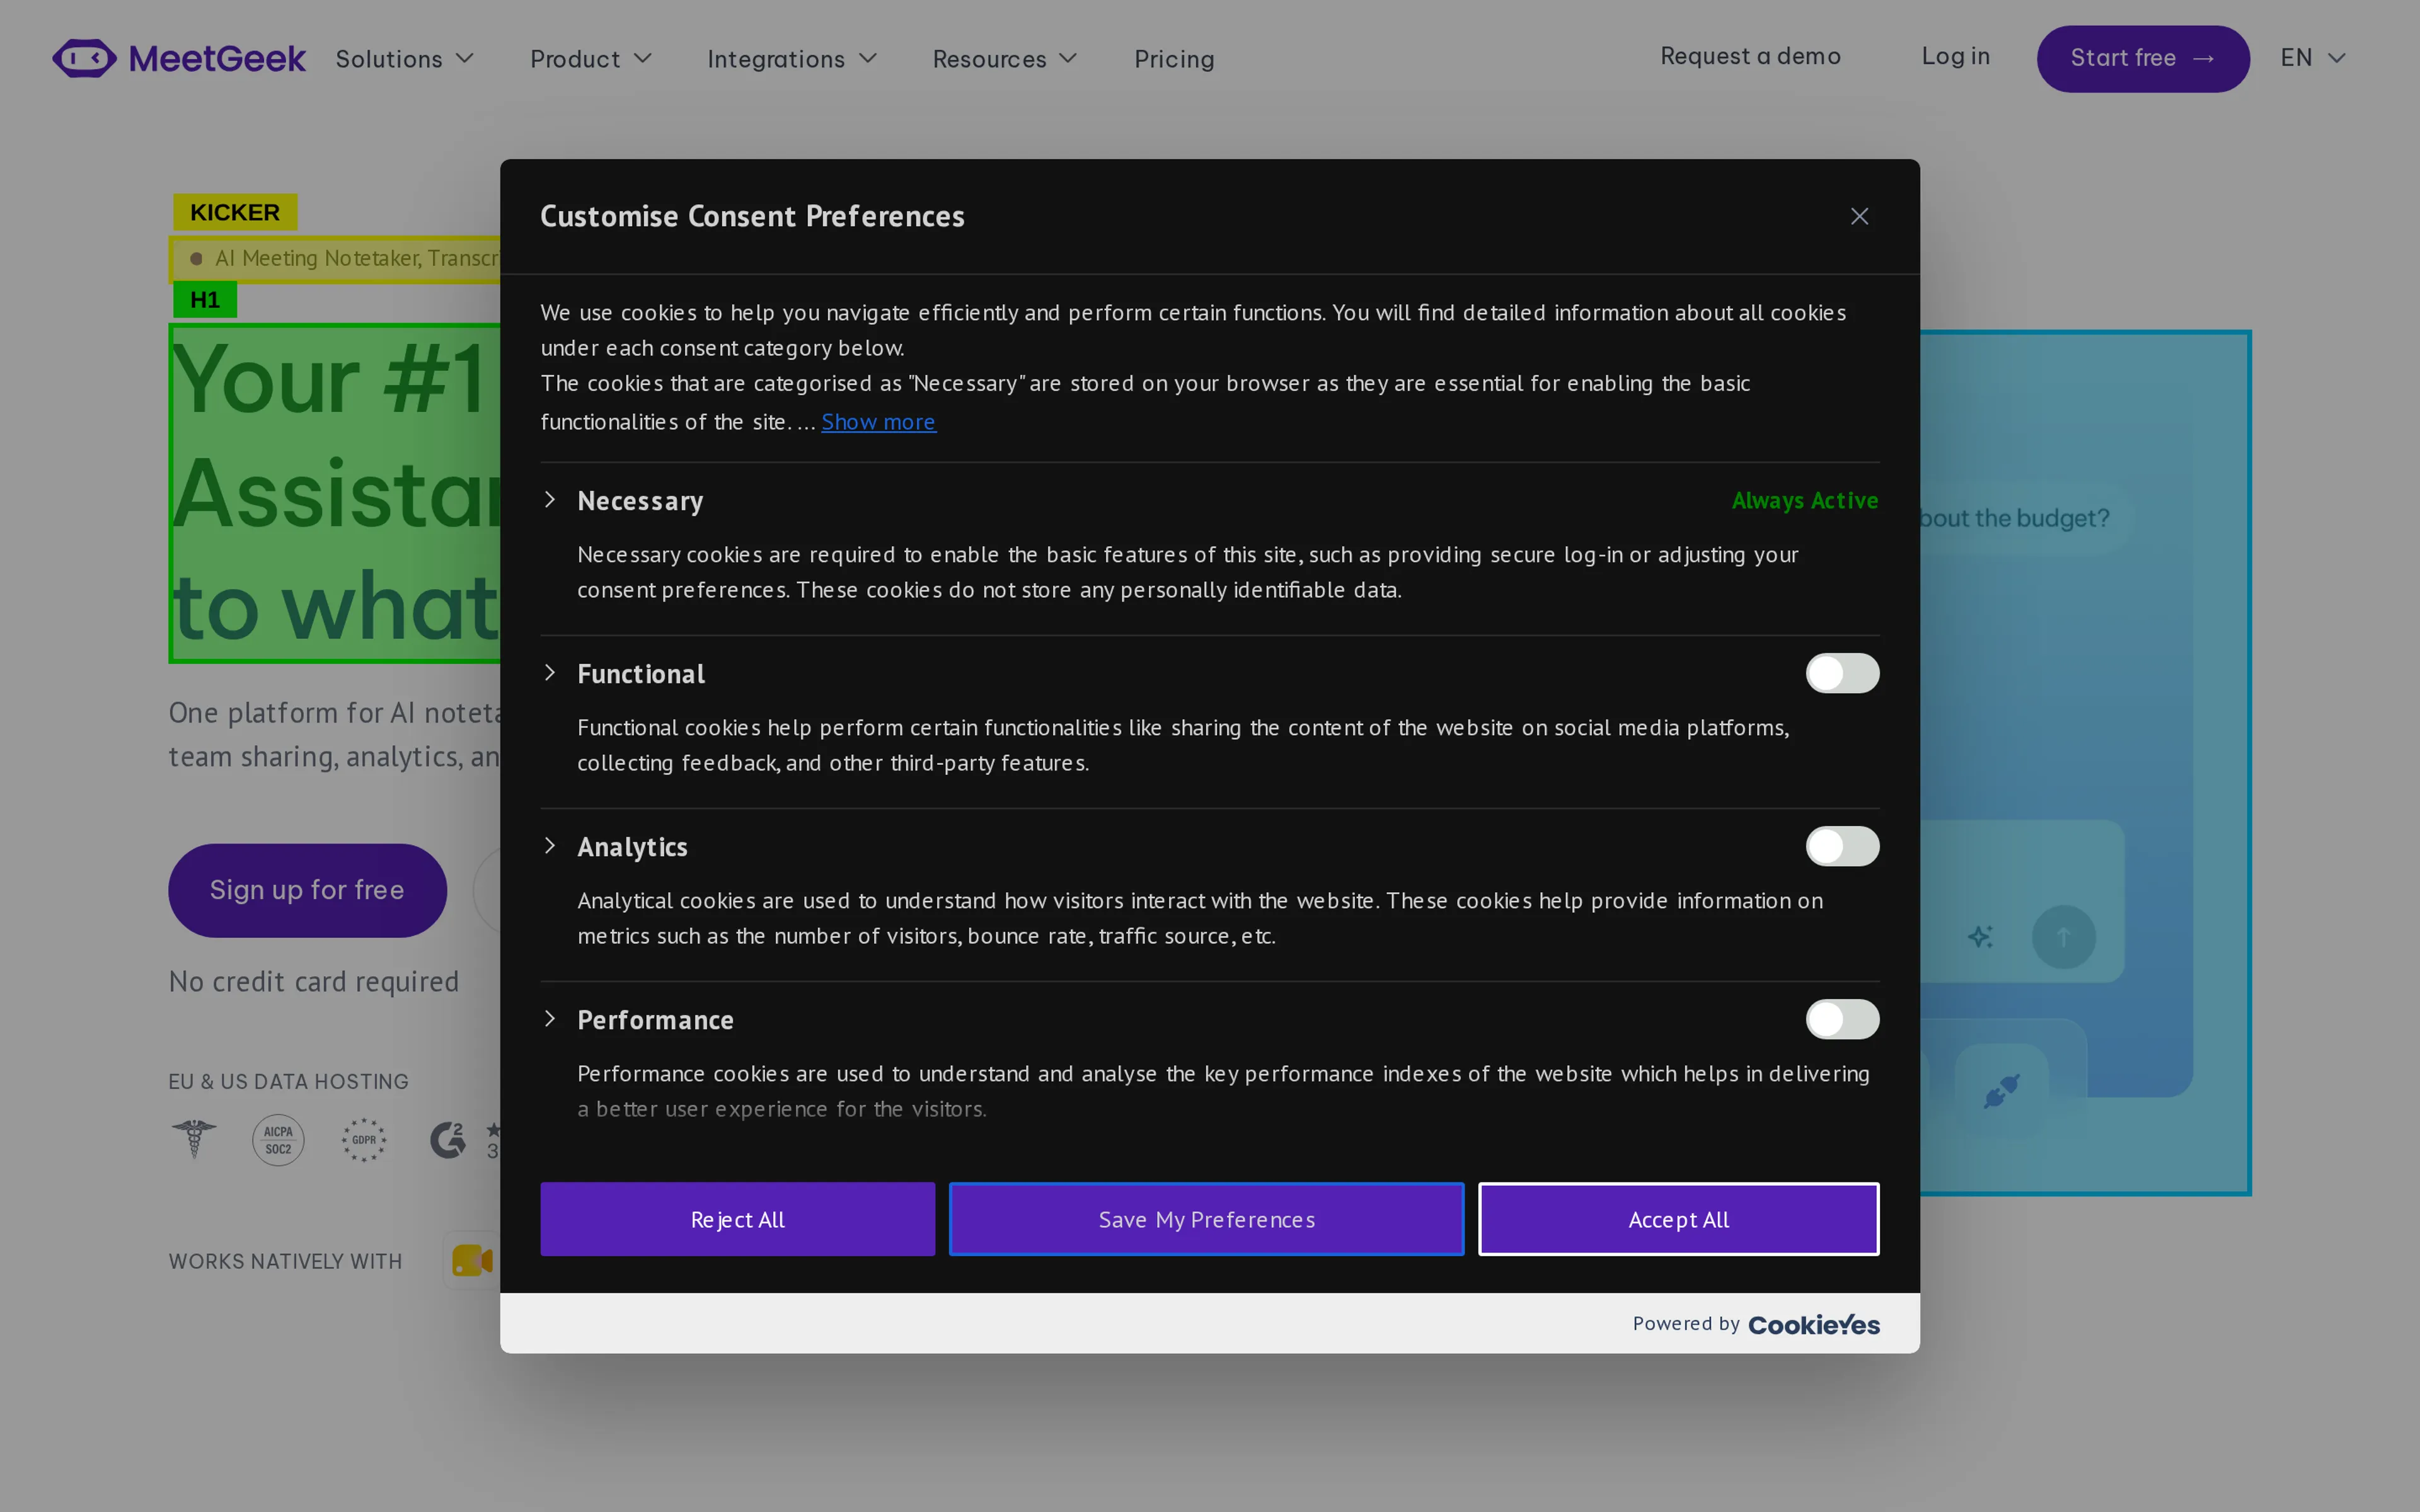Click the send arrow button in chat box

point(2063,937)
